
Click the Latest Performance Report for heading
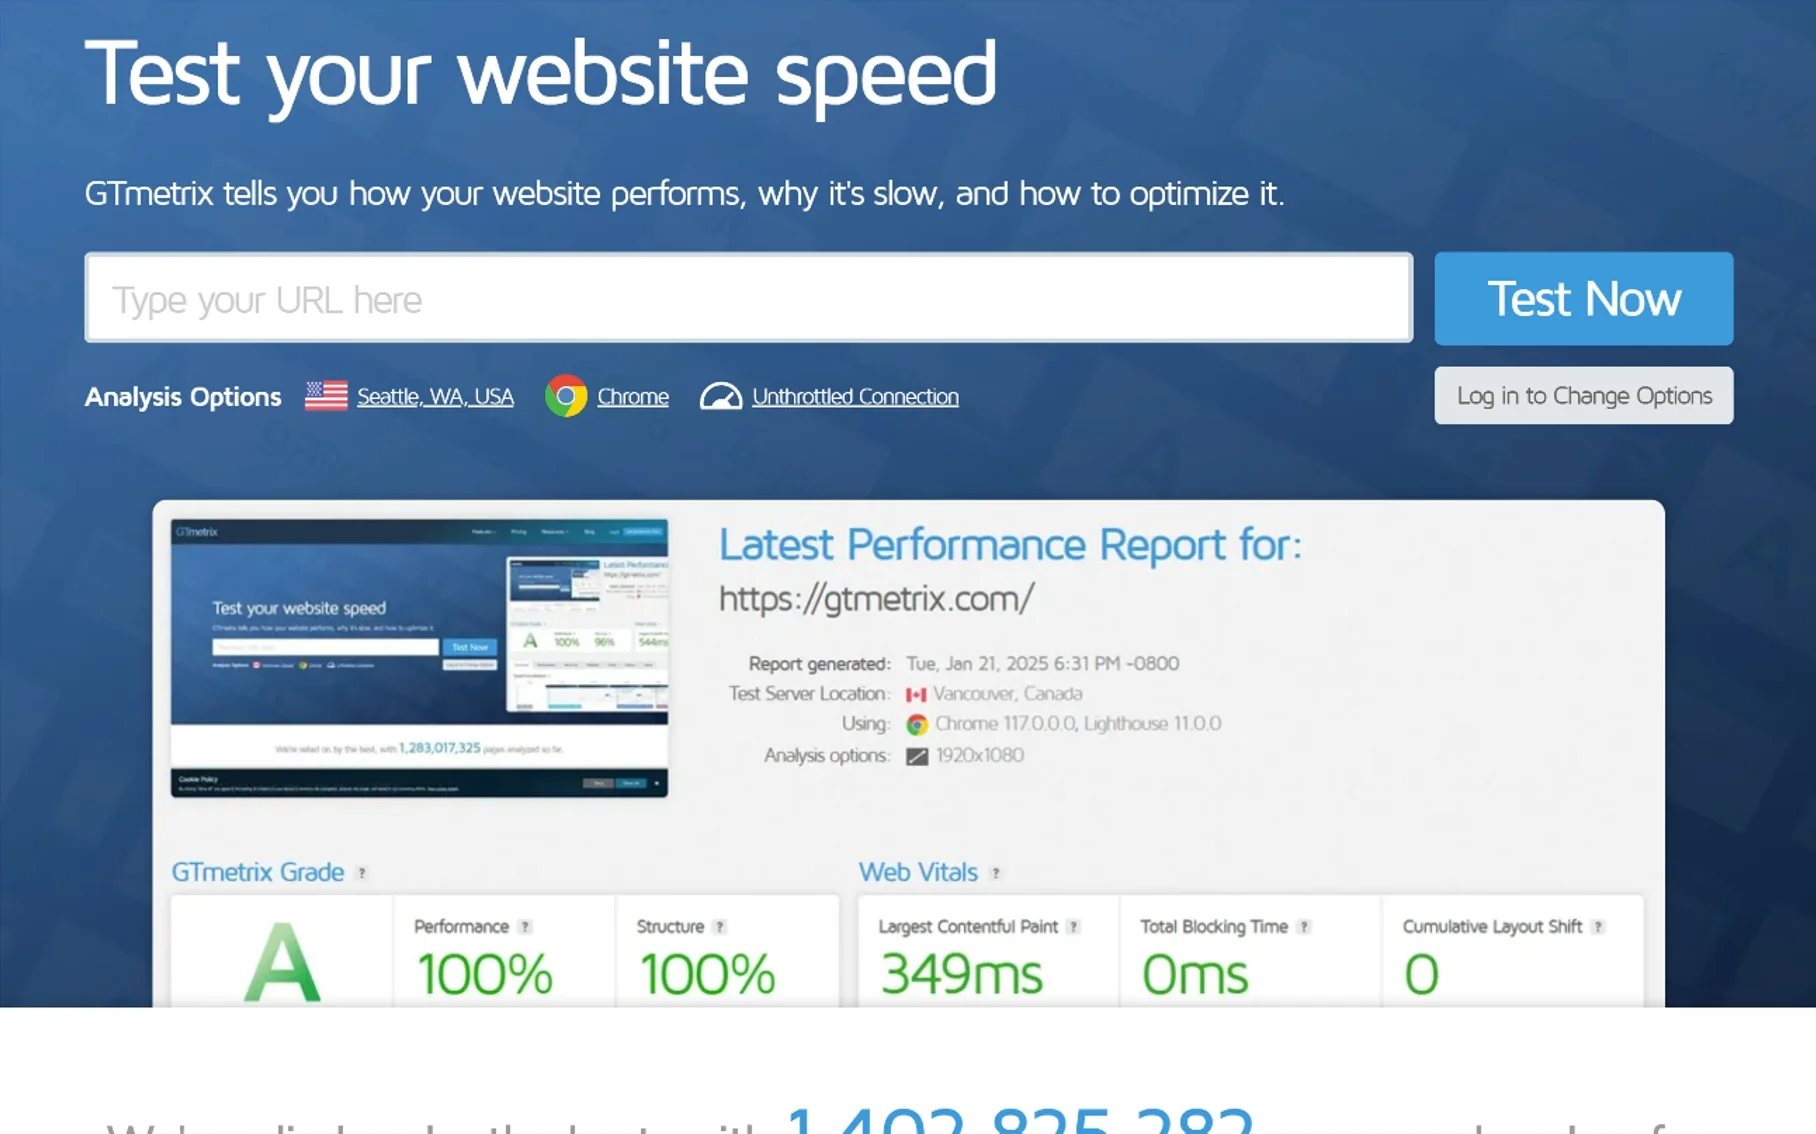point(1010,546)
